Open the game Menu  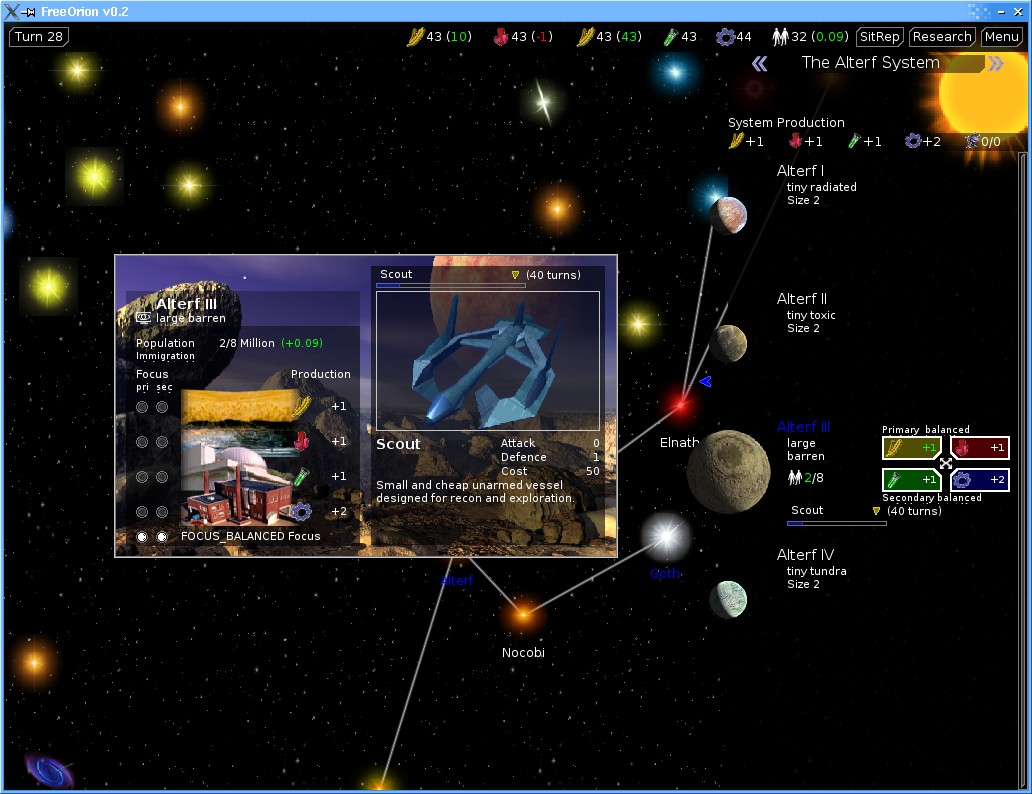tap(1001, 37)
